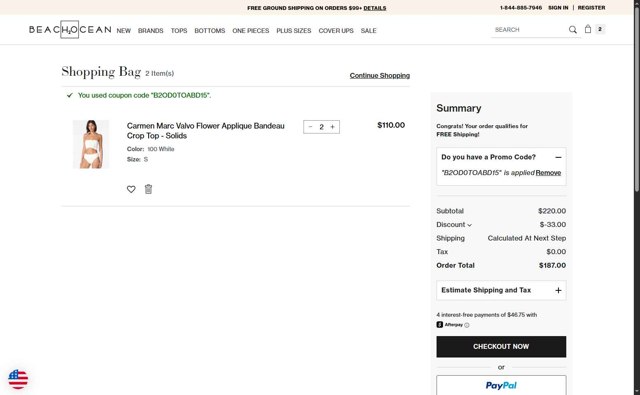
Task: Decrease quantity with minus button
Action: [310, 127]
